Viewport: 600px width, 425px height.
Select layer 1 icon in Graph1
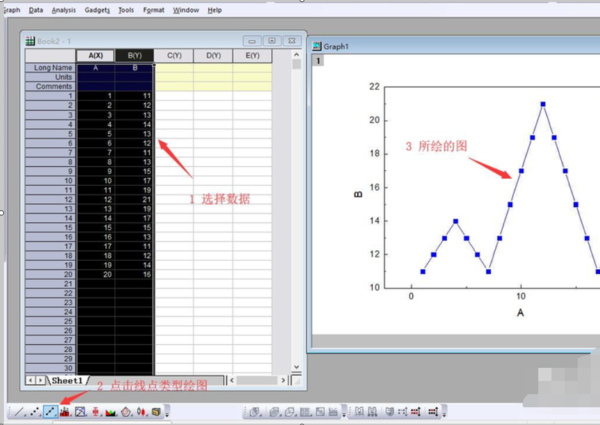[318, 61]
